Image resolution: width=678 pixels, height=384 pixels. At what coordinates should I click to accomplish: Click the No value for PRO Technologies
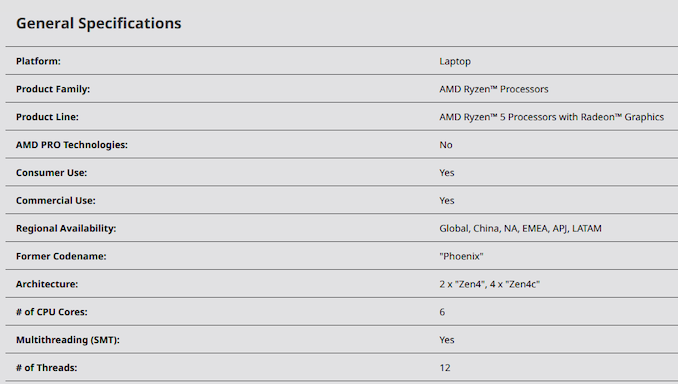click(x=446, y=145)
